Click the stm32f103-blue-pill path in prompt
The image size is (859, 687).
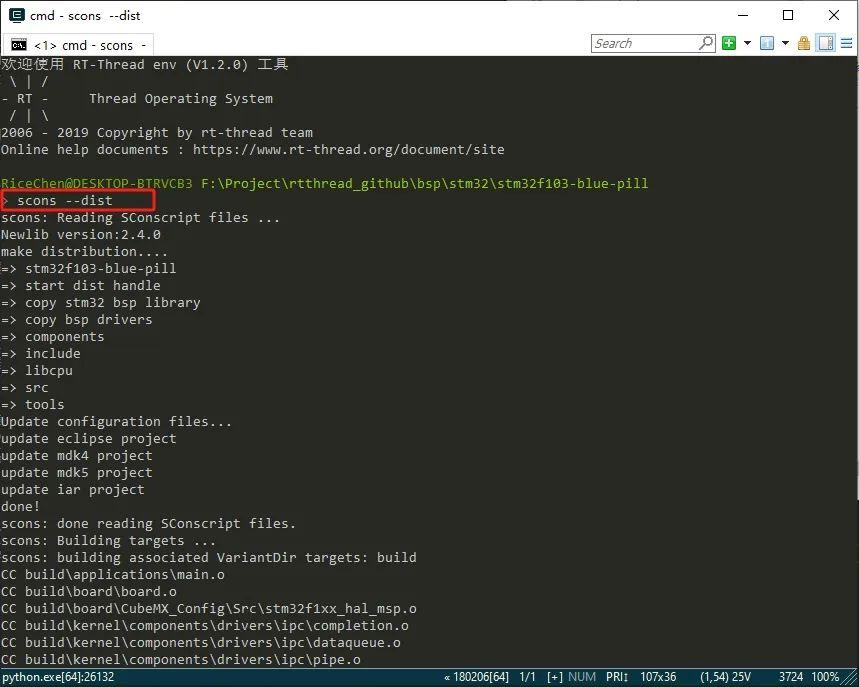point(572,184)
